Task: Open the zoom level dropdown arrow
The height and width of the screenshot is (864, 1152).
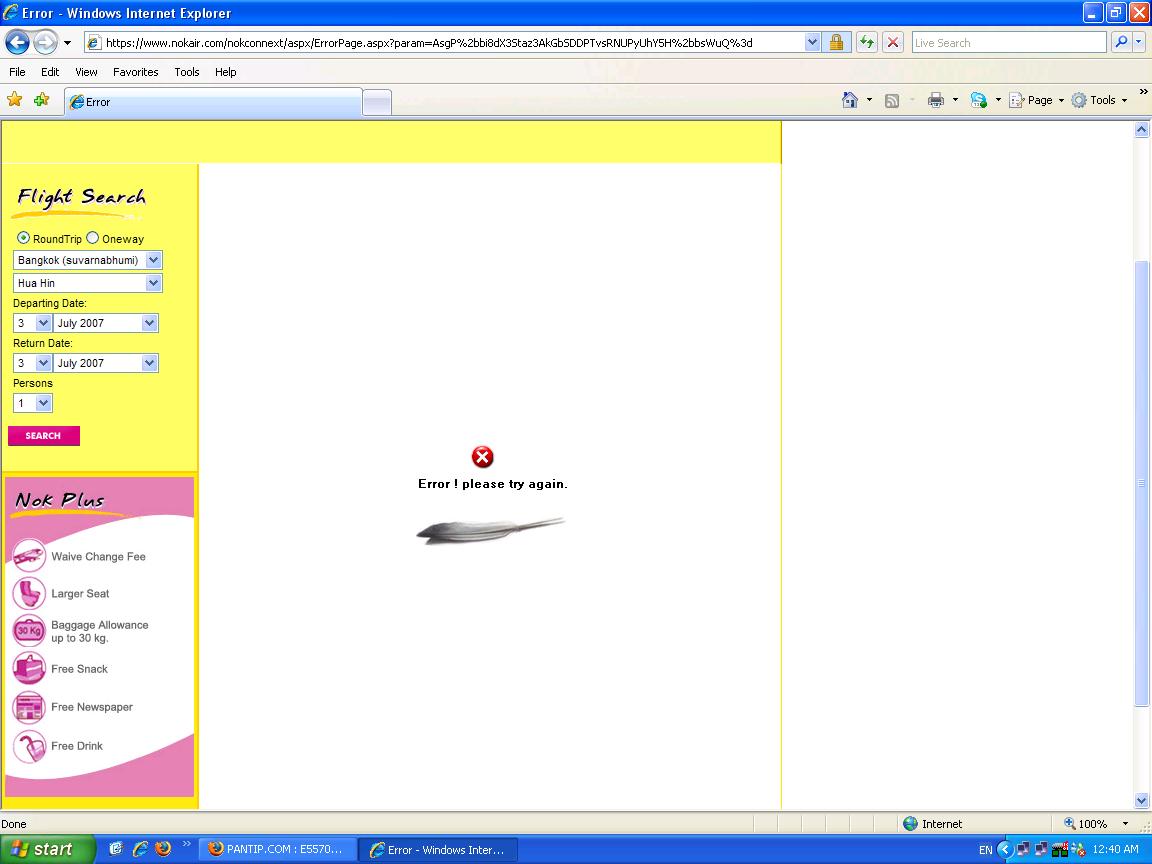Action: coord(1125,824)
